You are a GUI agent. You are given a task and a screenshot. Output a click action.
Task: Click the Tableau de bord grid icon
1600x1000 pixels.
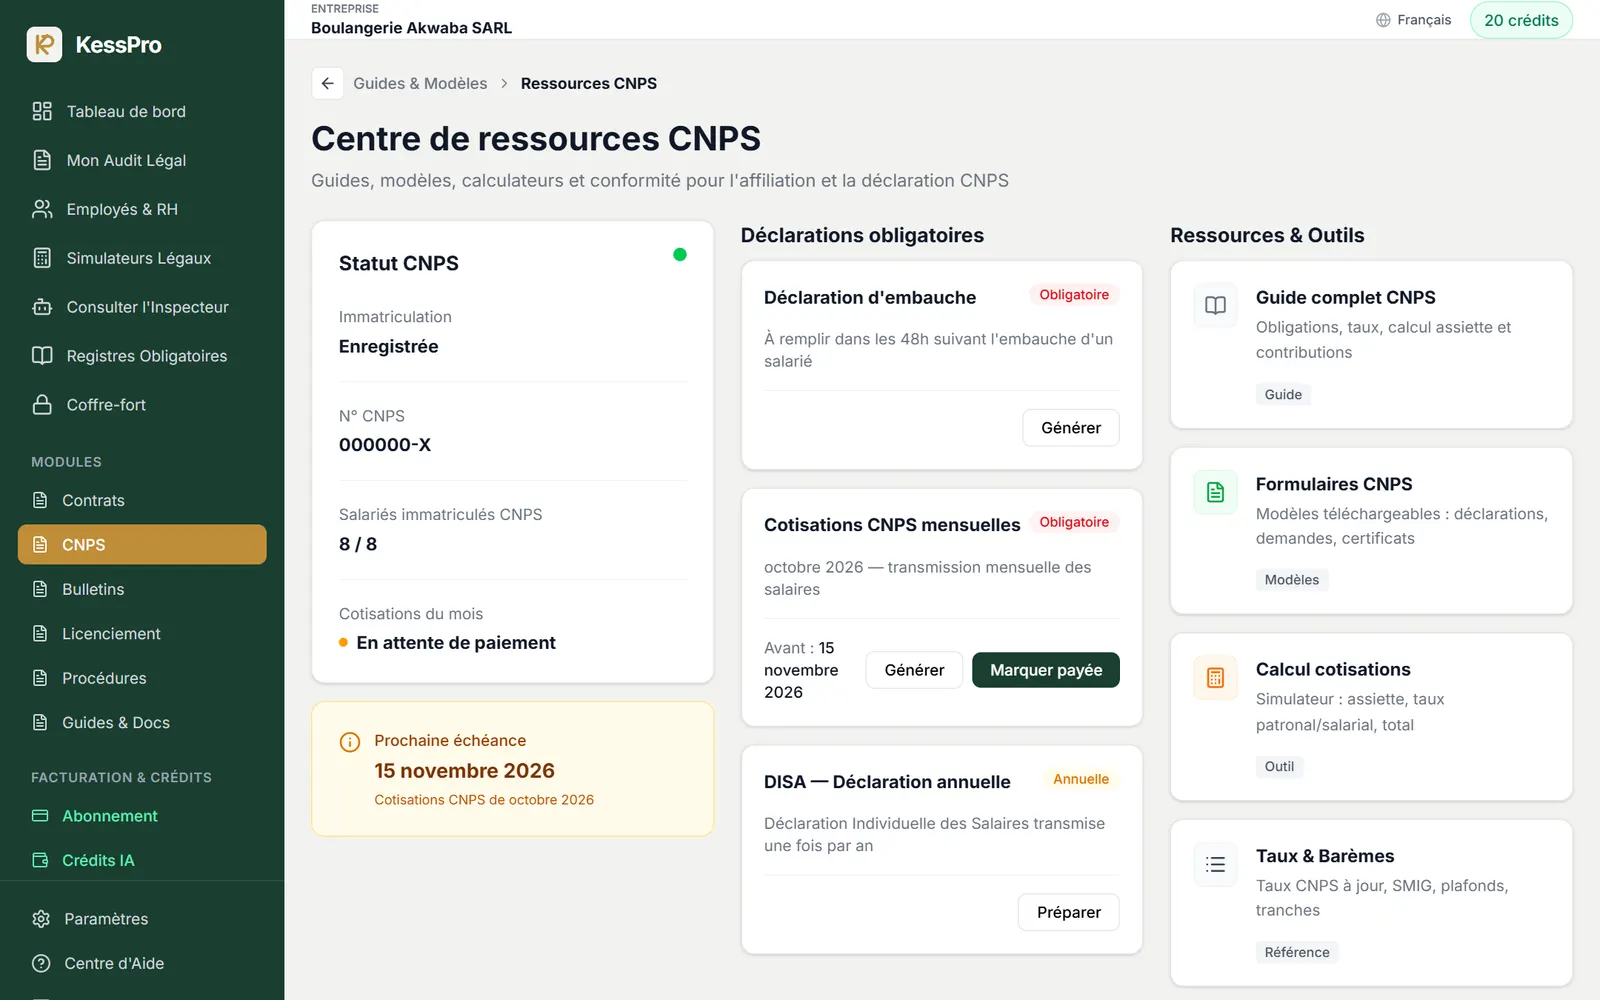point(42,111)
